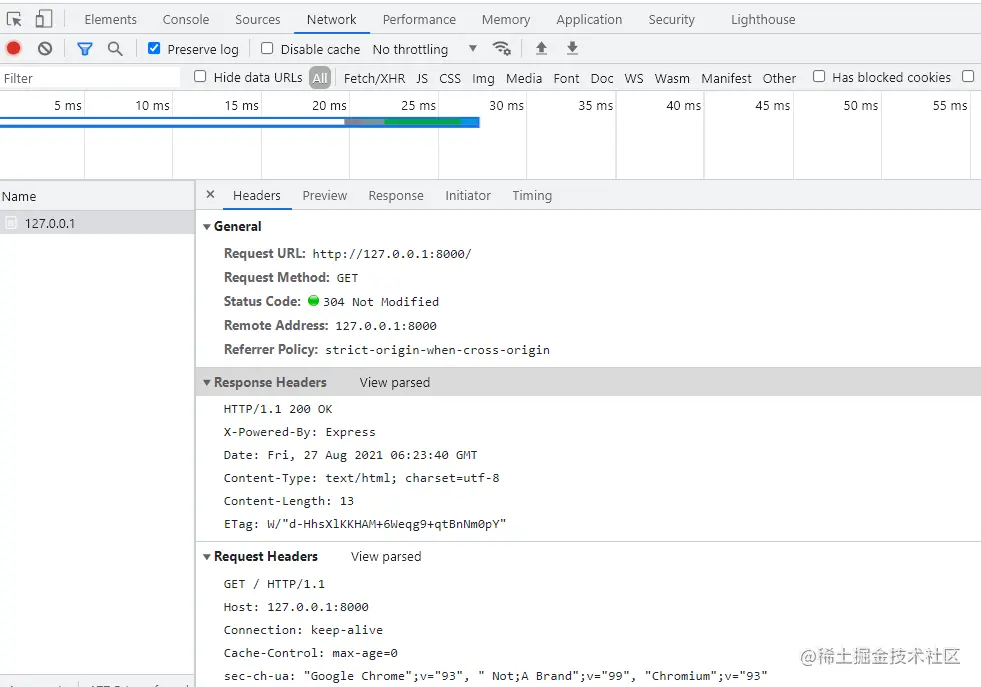Filter requests by WS

tap(634, 78)
